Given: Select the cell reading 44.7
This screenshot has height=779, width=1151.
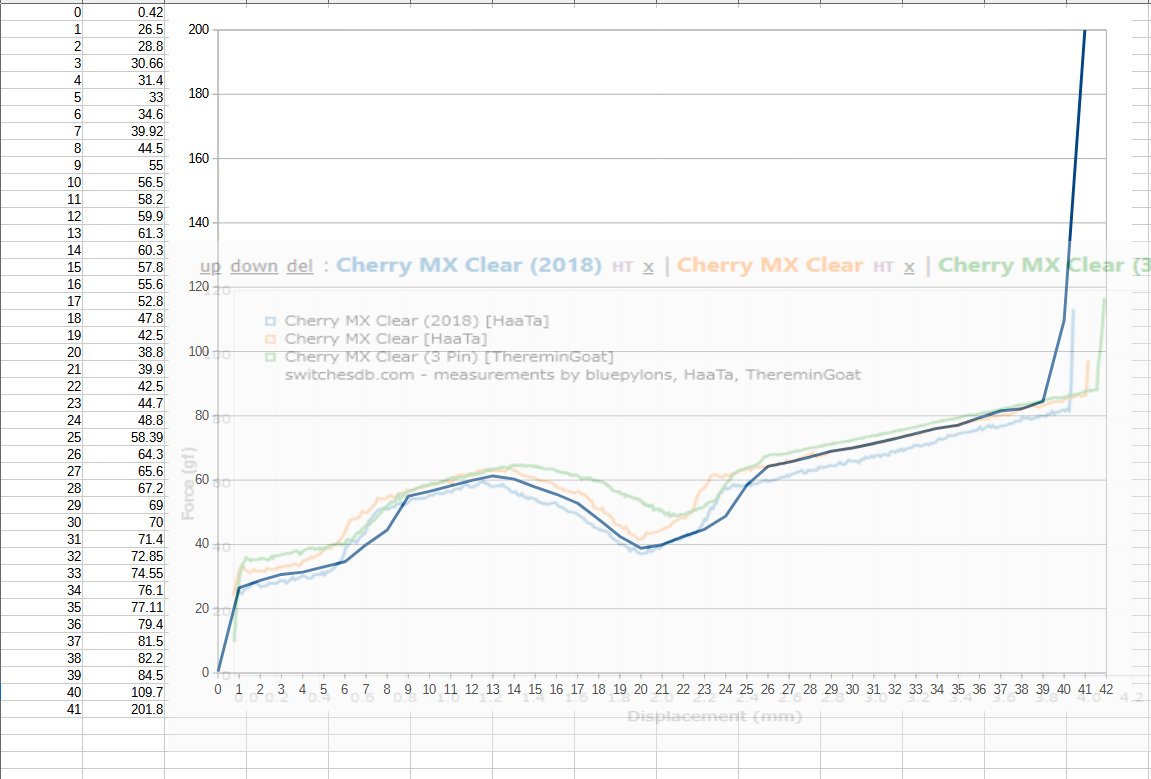Looking at the screenshot, I should coord(124,403).
